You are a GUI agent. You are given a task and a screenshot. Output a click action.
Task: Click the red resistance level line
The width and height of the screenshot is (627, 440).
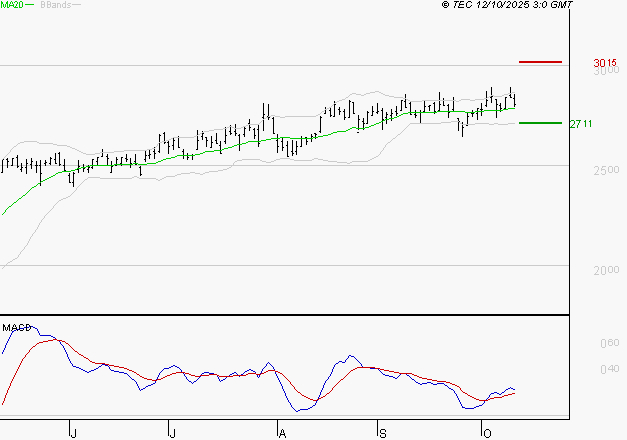tap(540, 62)
